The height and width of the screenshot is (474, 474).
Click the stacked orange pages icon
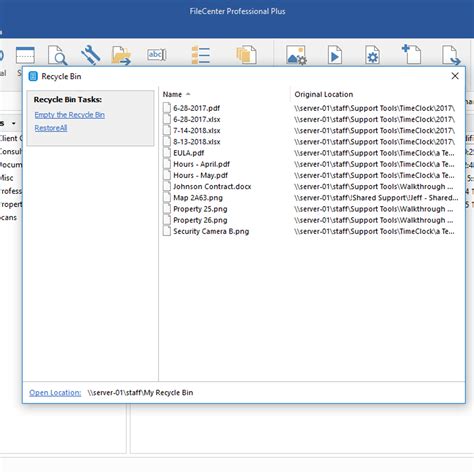[x=246, y=55]
